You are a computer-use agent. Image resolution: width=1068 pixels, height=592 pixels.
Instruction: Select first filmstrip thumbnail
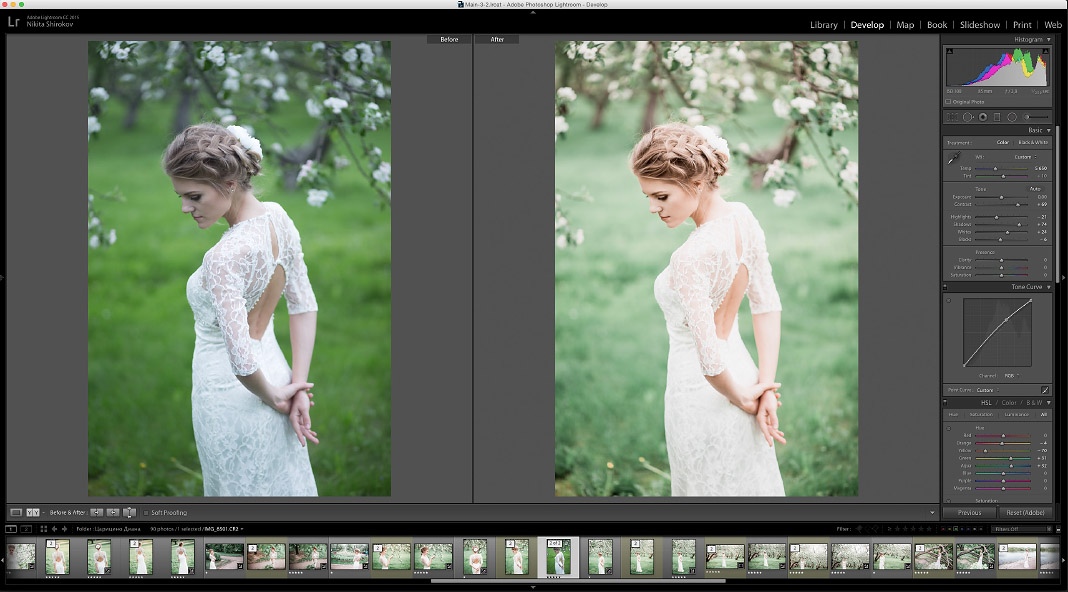click(19, 556)
